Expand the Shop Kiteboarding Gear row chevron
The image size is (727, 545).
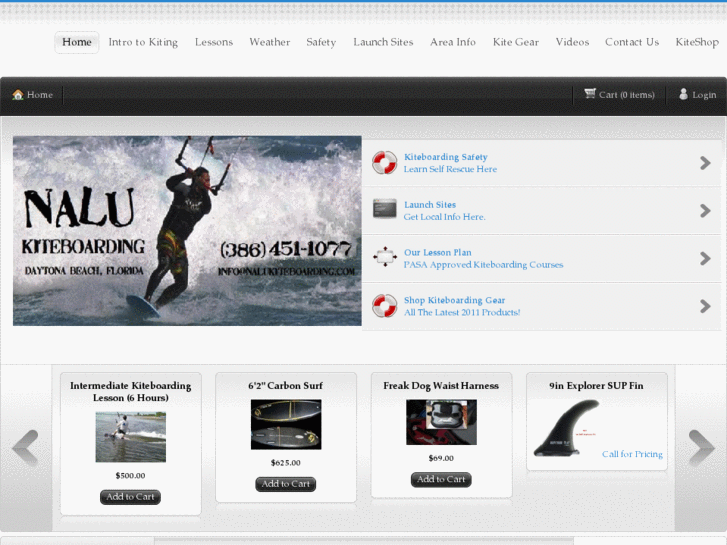705,306
